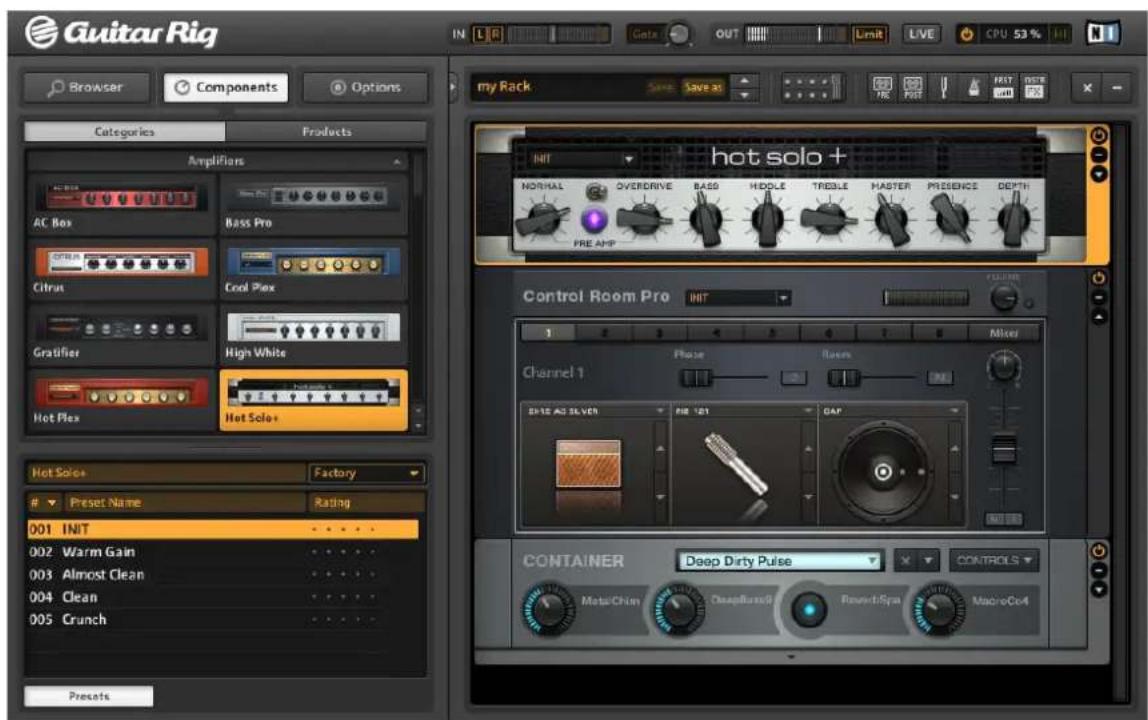Image resolution: width=1148 pixels, height=720 pixels.
Task: Open the Factory preset bank dropdown
Action: 366,473
